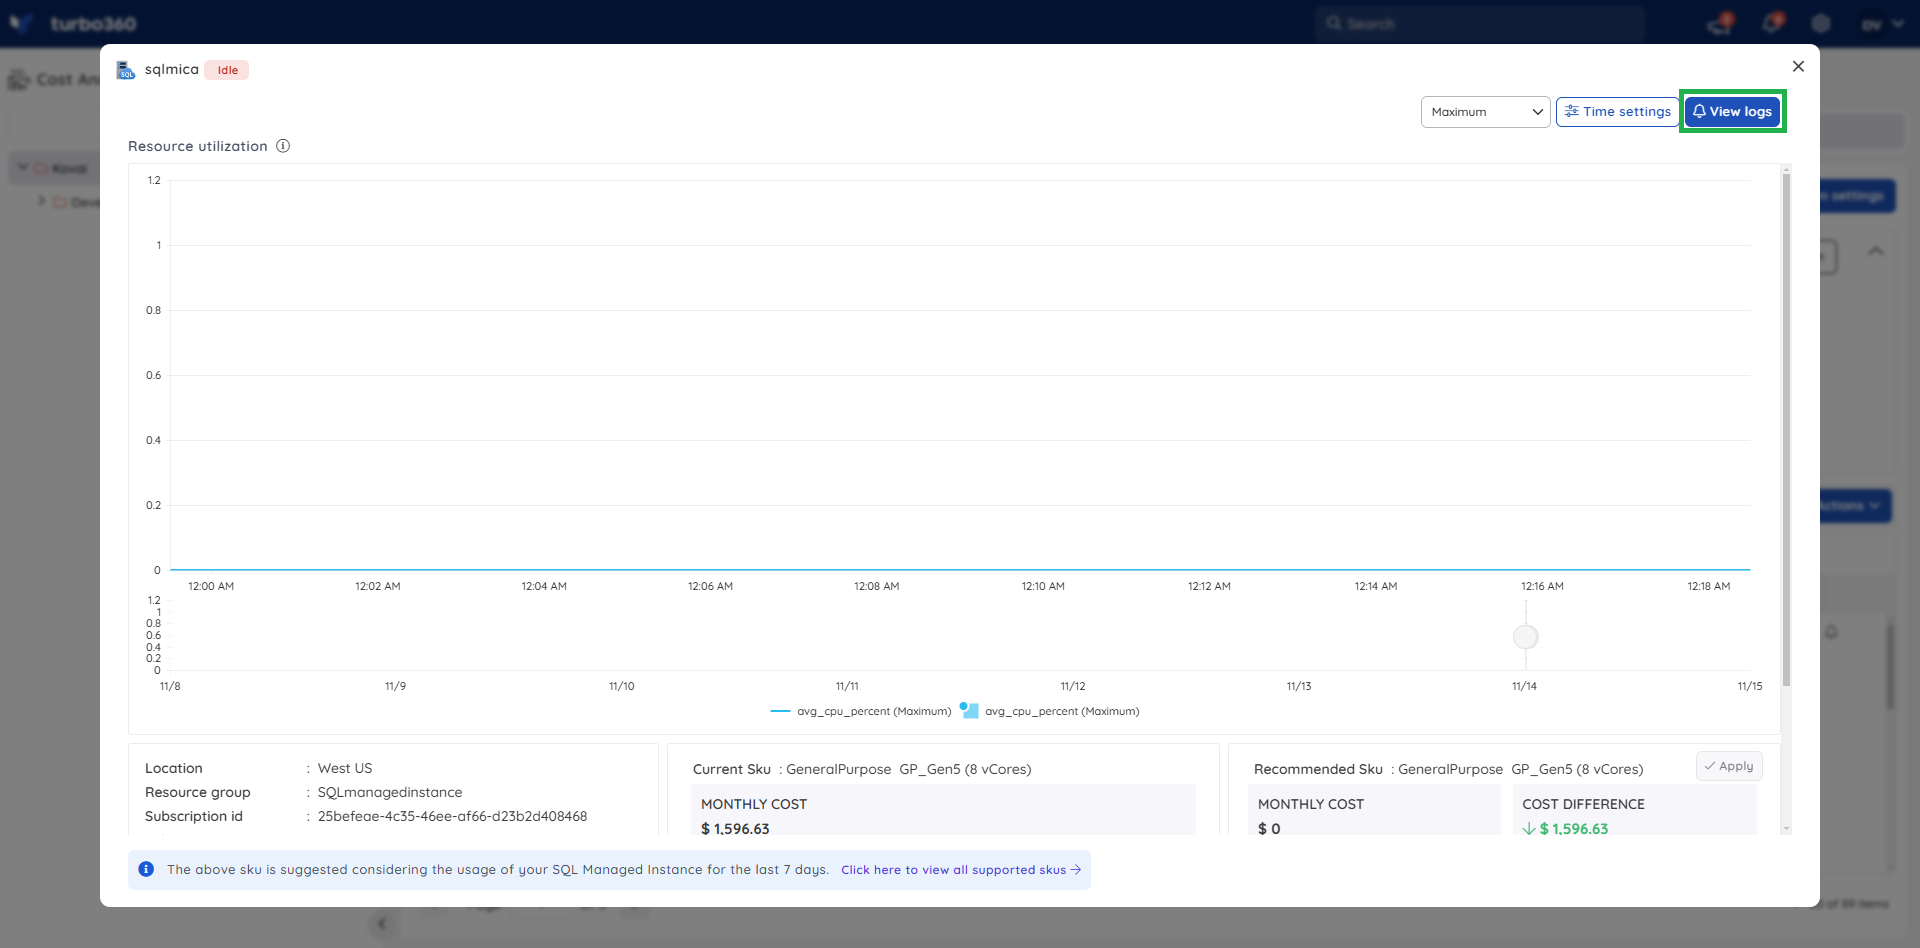Click the 12:00 AM axis label

coord(211,586)
